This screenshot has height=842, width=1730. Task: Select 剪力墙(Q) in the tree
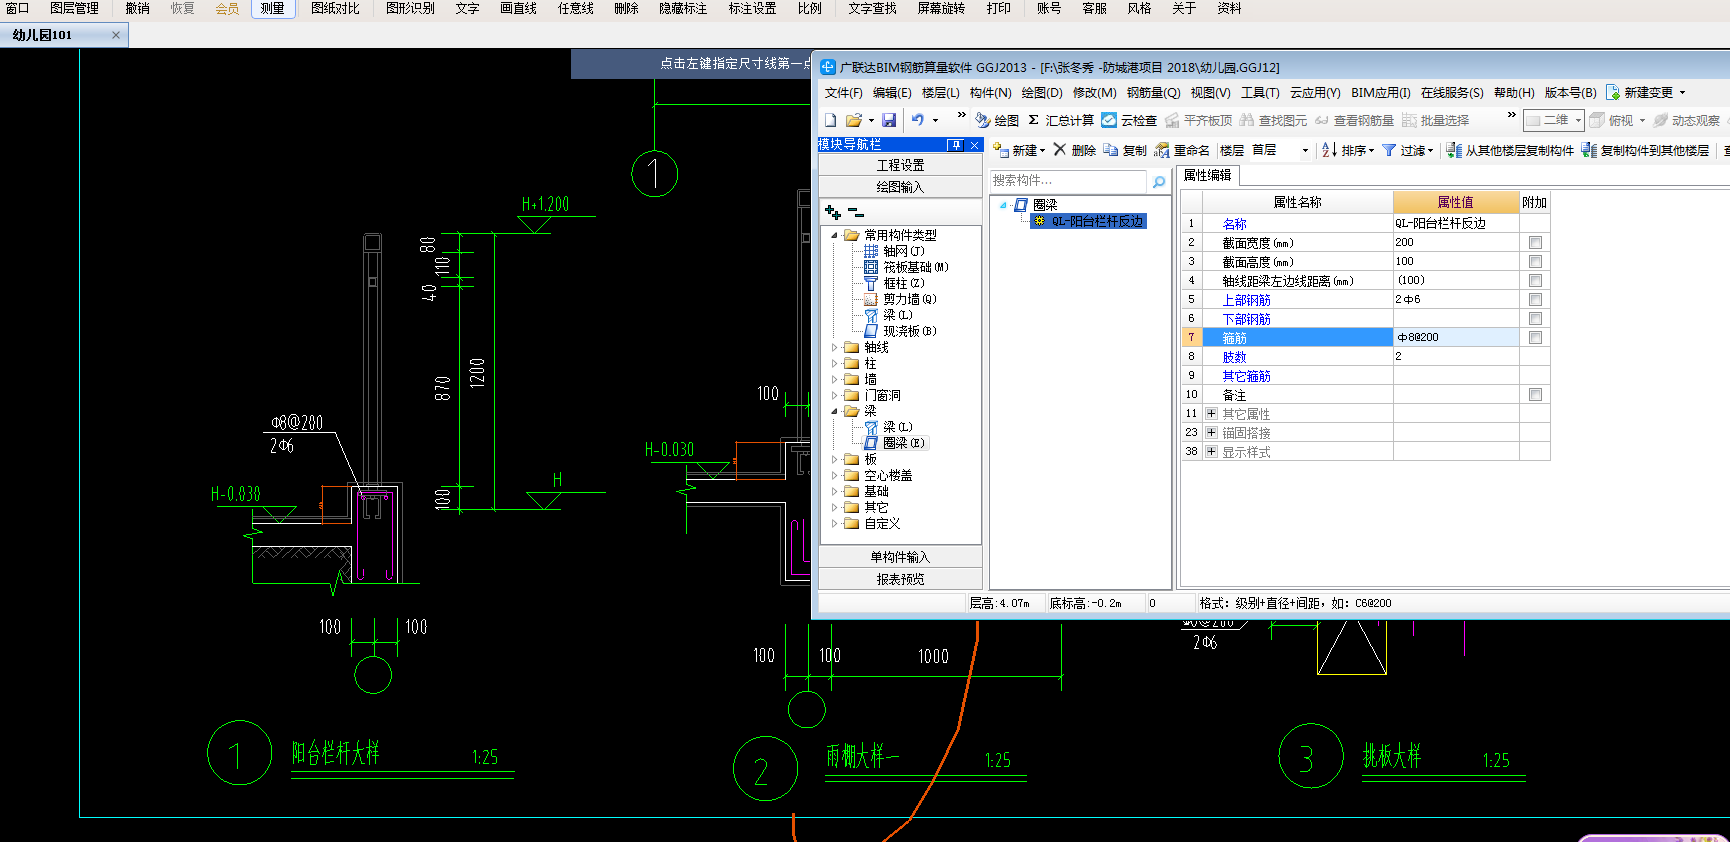click(900, 299)
